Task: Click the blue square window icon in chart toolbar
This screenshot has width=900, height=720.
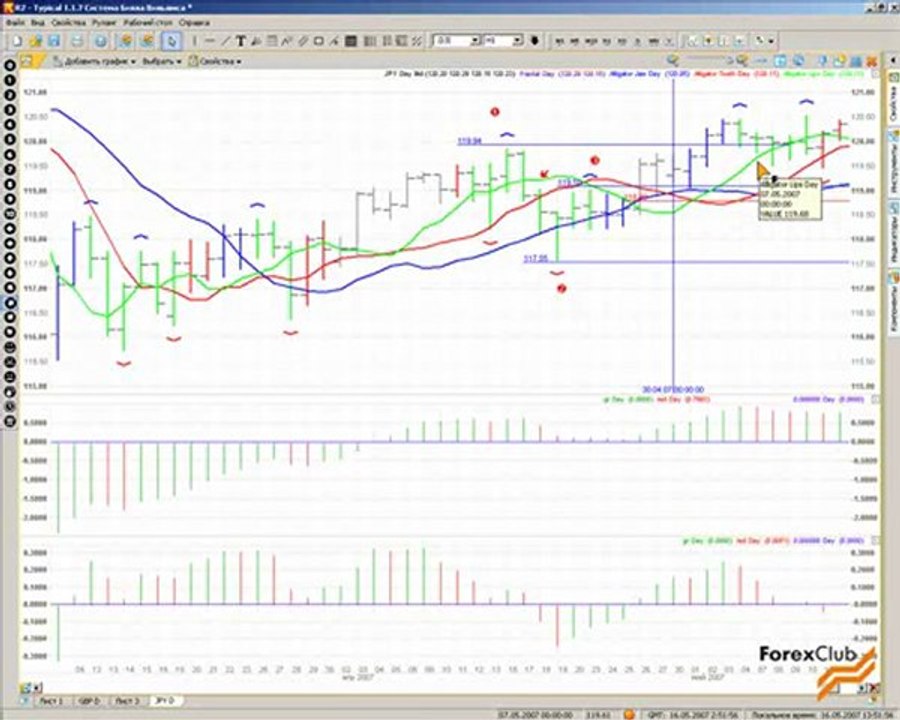Action: pos(780,61)
